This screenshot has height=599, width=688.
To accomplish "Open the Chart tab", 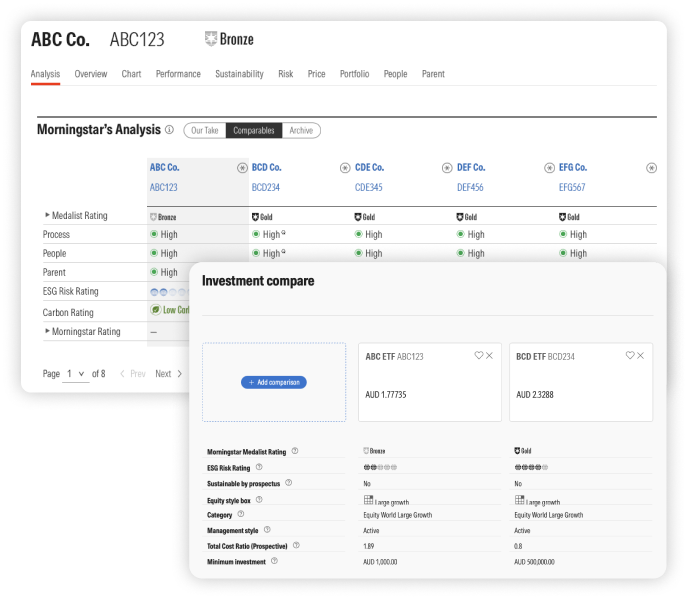I will (x=131, y=74).
